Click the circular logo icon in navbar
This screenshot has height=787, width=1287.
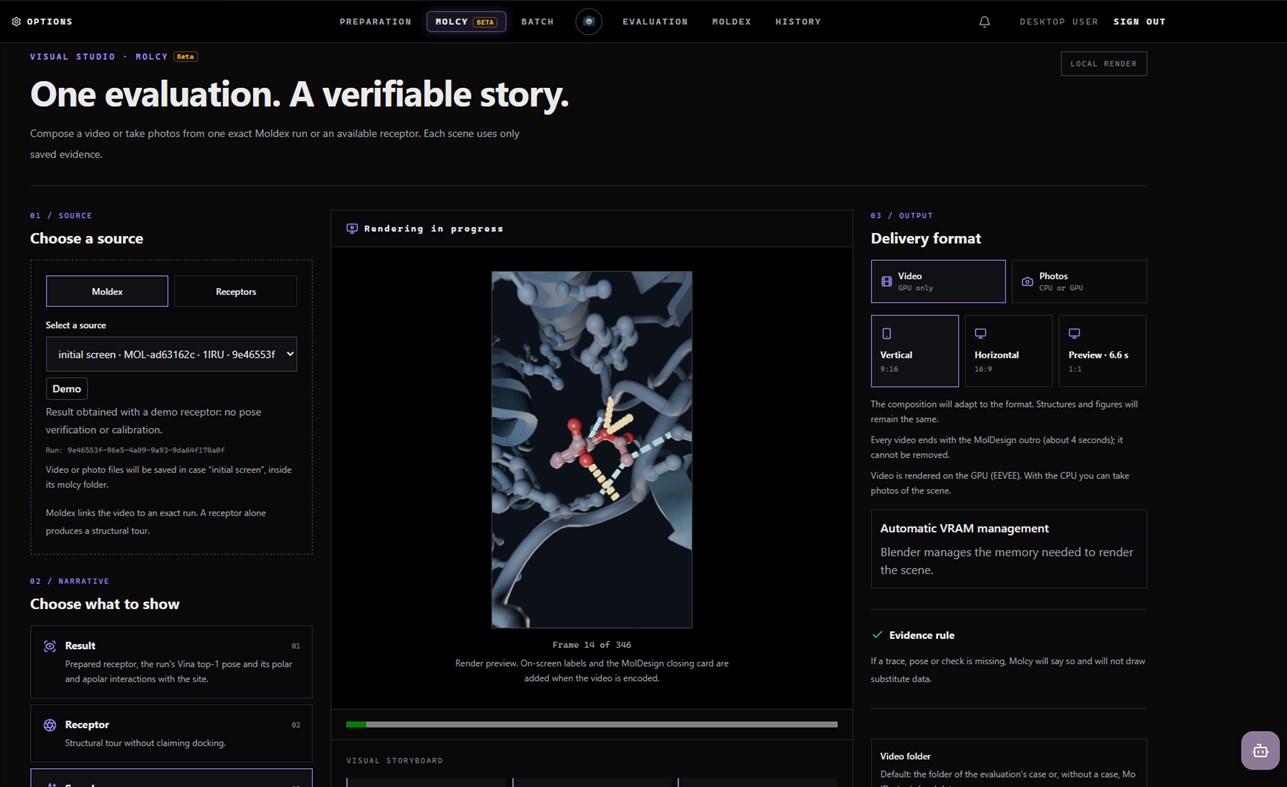(x=589, y=21)
